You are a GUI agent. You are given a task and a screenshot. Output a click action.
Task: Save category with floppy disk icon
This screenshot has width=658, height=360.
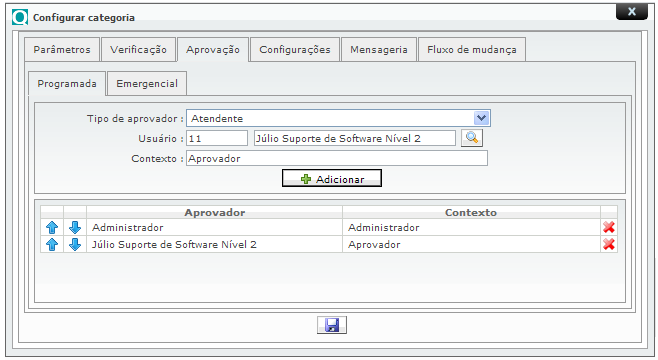(332, 325)
